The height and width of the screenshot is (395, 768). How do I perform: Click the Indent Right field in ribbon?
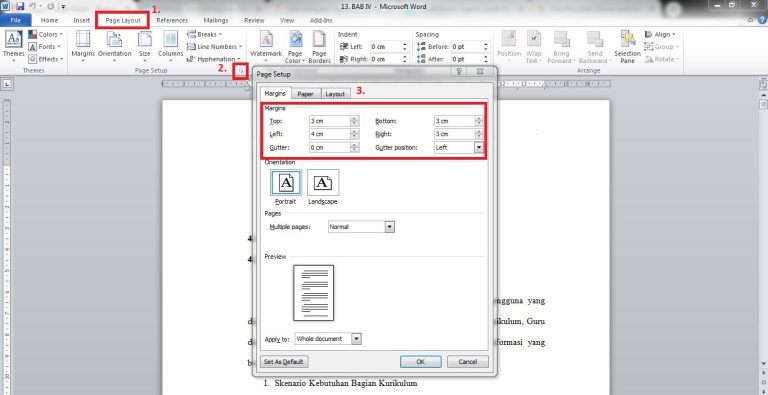(385, 59)
